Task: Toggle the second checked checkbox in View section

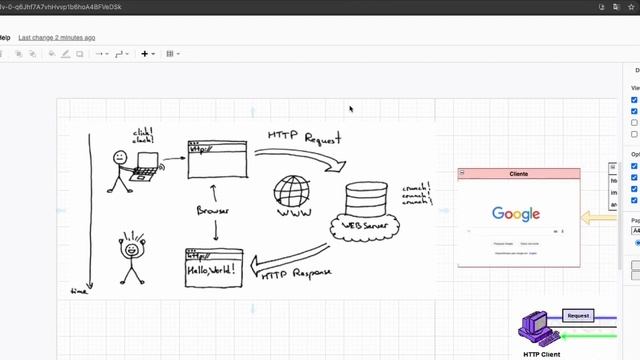Action: point(634,111)
